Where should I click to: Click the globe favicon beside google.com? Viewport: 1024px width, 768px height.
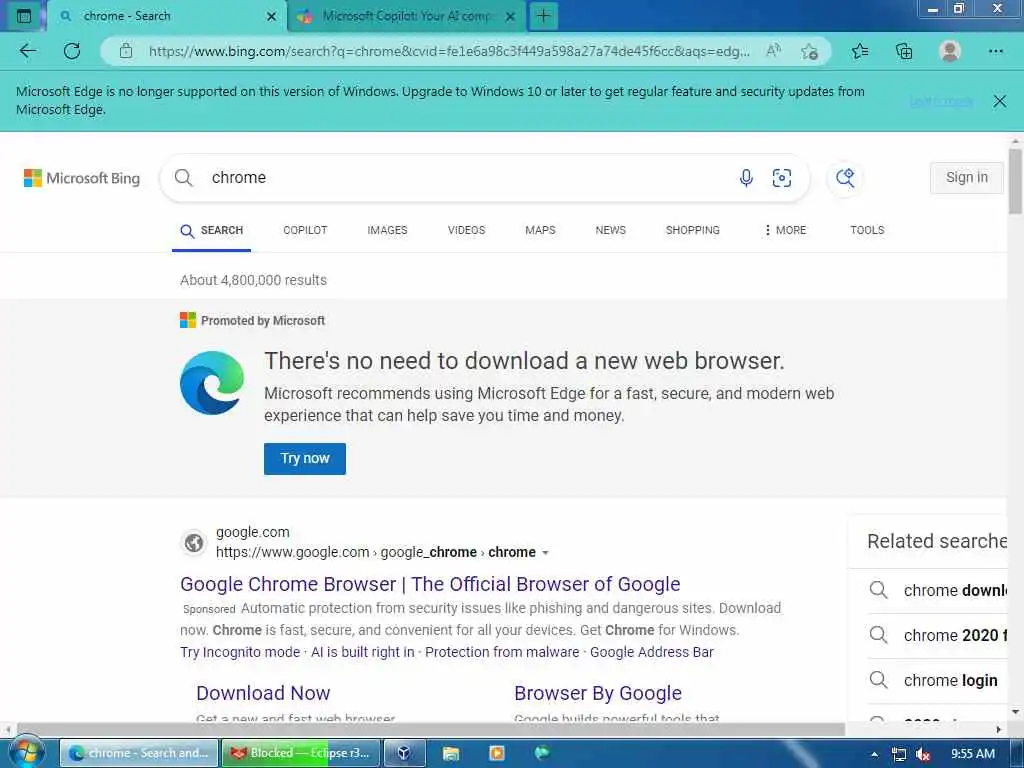[194, 543]
